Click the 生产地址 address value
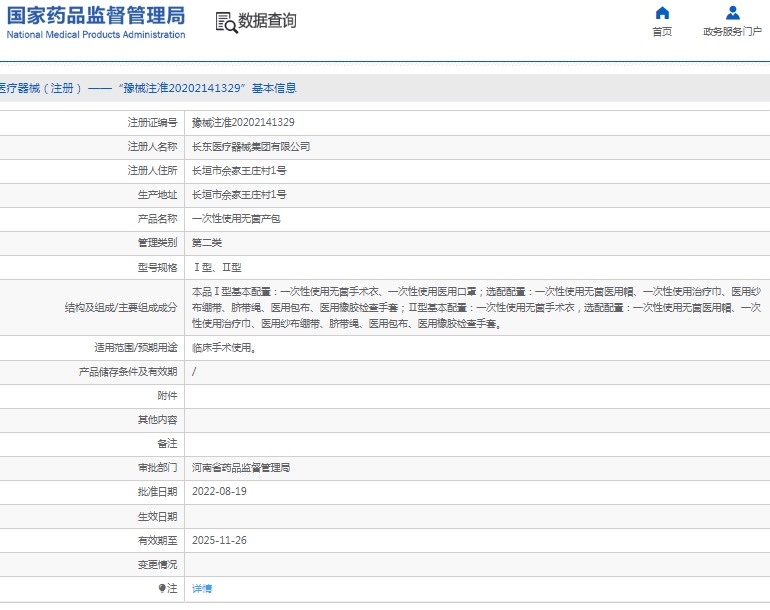The image size is (770, 610). pyautogui.click(x=239, y=194)
